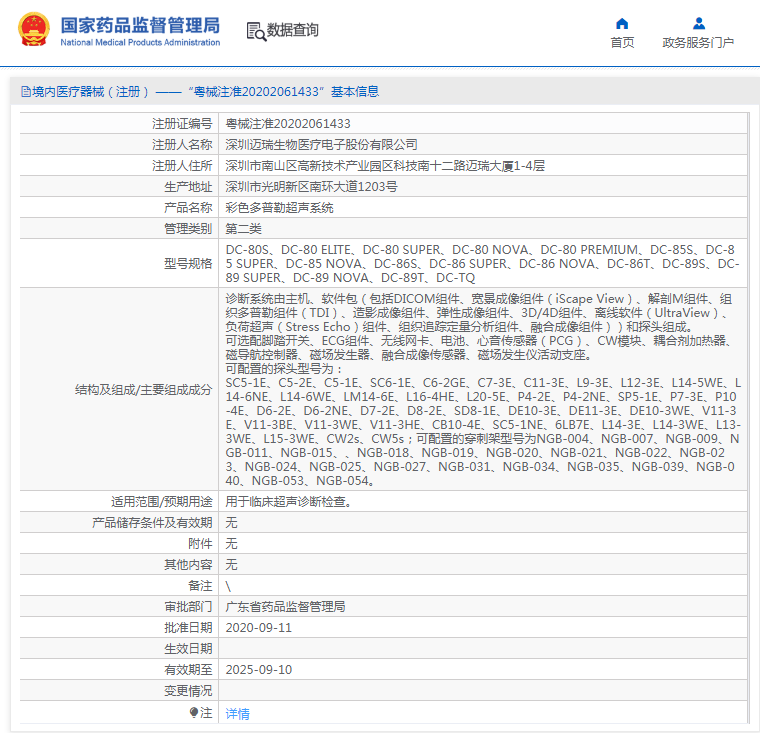
Task: Go to 首页 via its text label
Action: (x=622, y=42)
